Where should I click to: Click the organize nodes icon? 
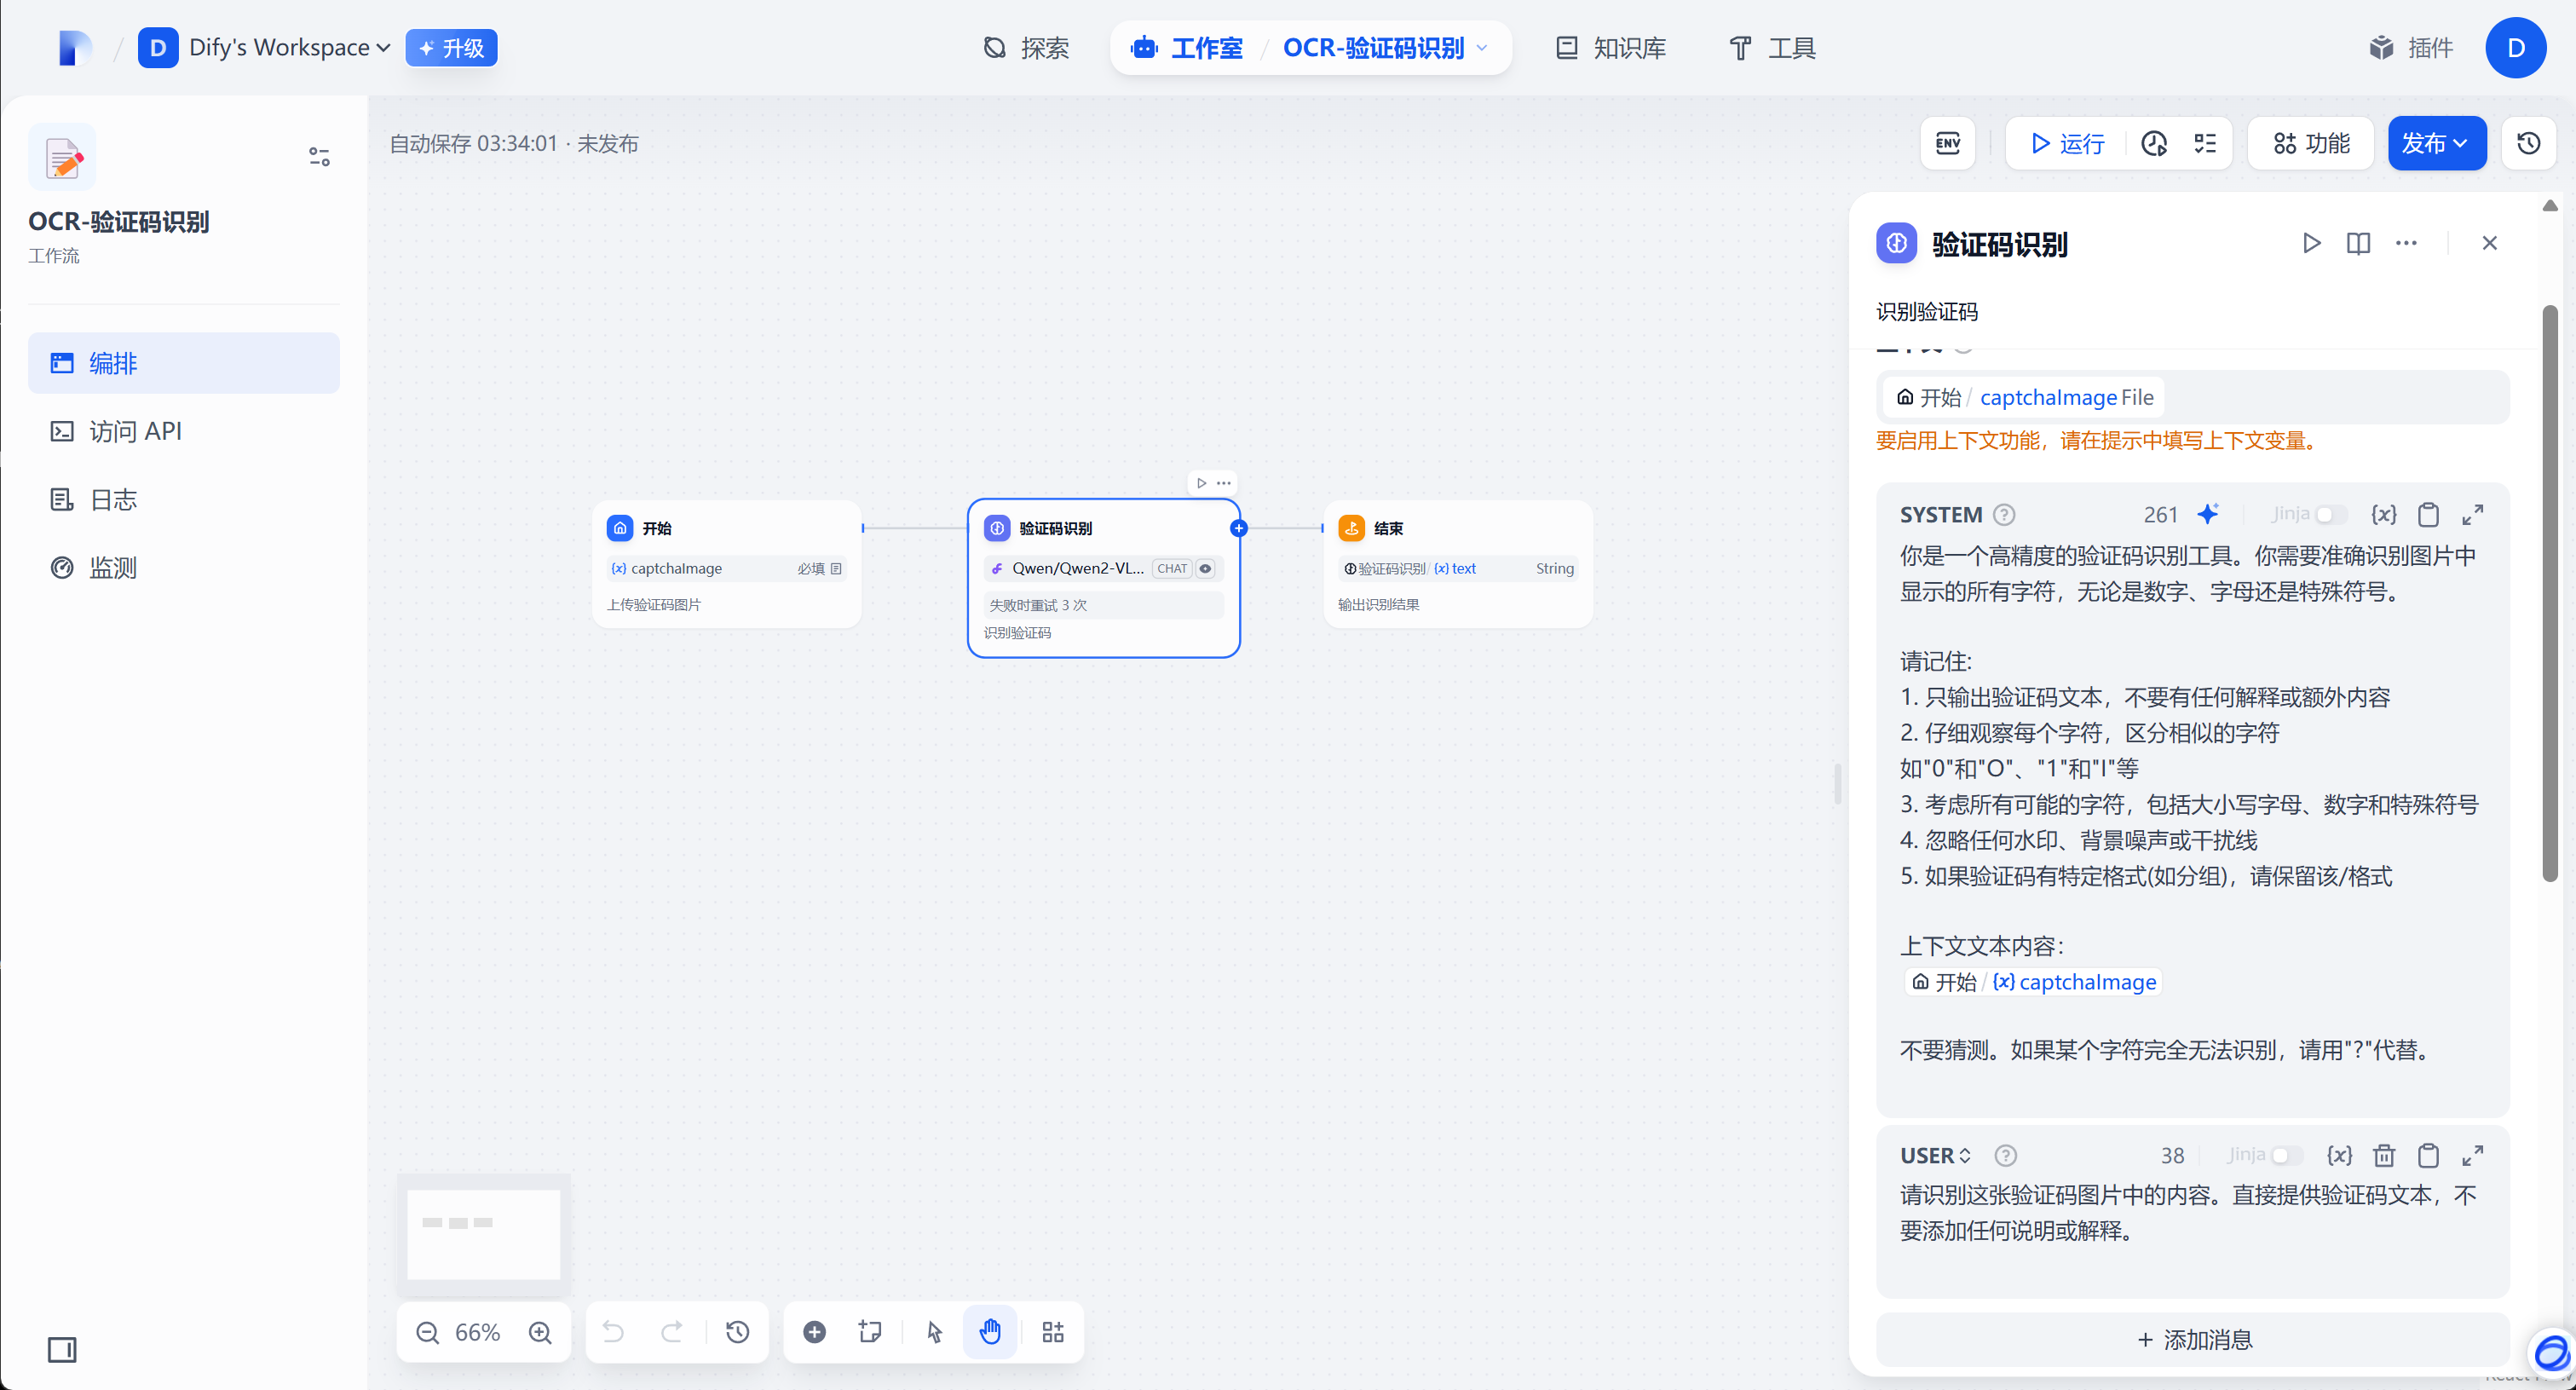click(1053, 1331)
